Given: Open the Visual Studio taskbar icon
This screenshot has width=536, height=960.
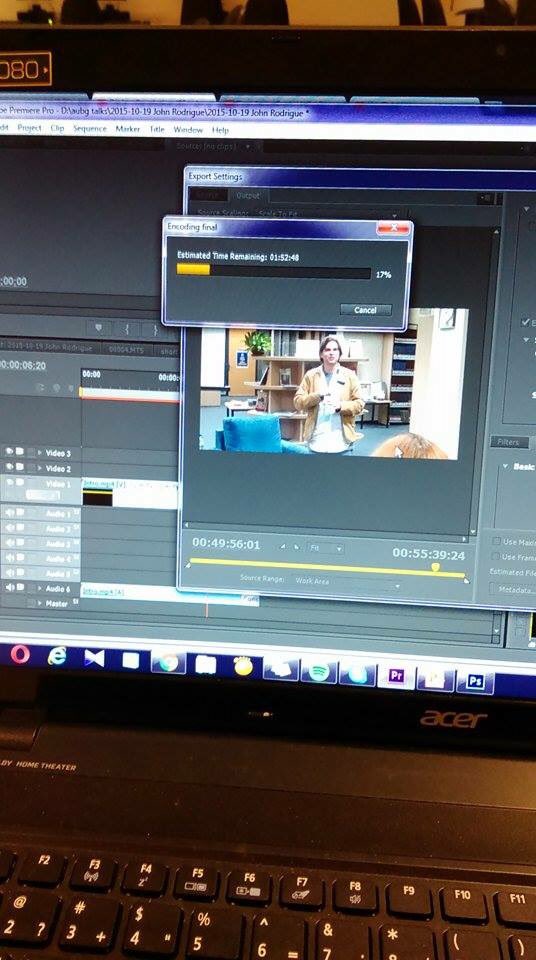Looking at the screenshot, I should click(94, 658).
